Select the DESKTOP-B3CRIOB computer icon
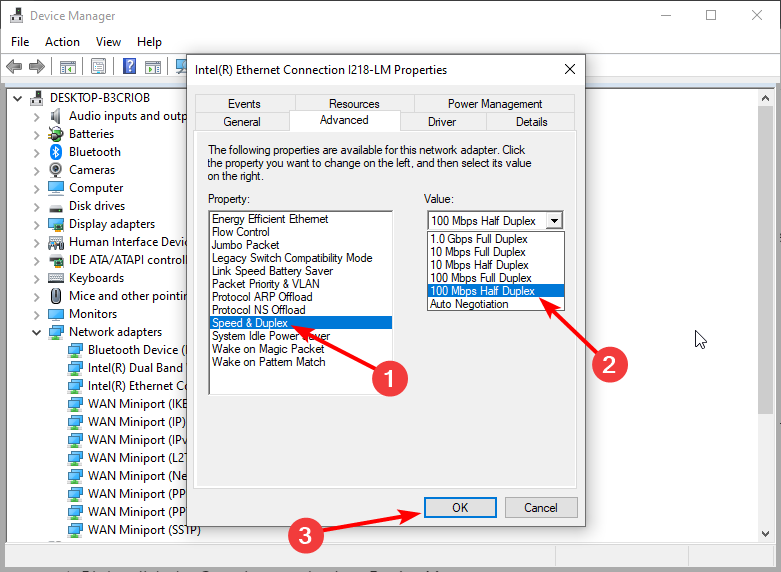Image resolution: width=781 pixels, height=572 pixels. click(x=36, y=98)
